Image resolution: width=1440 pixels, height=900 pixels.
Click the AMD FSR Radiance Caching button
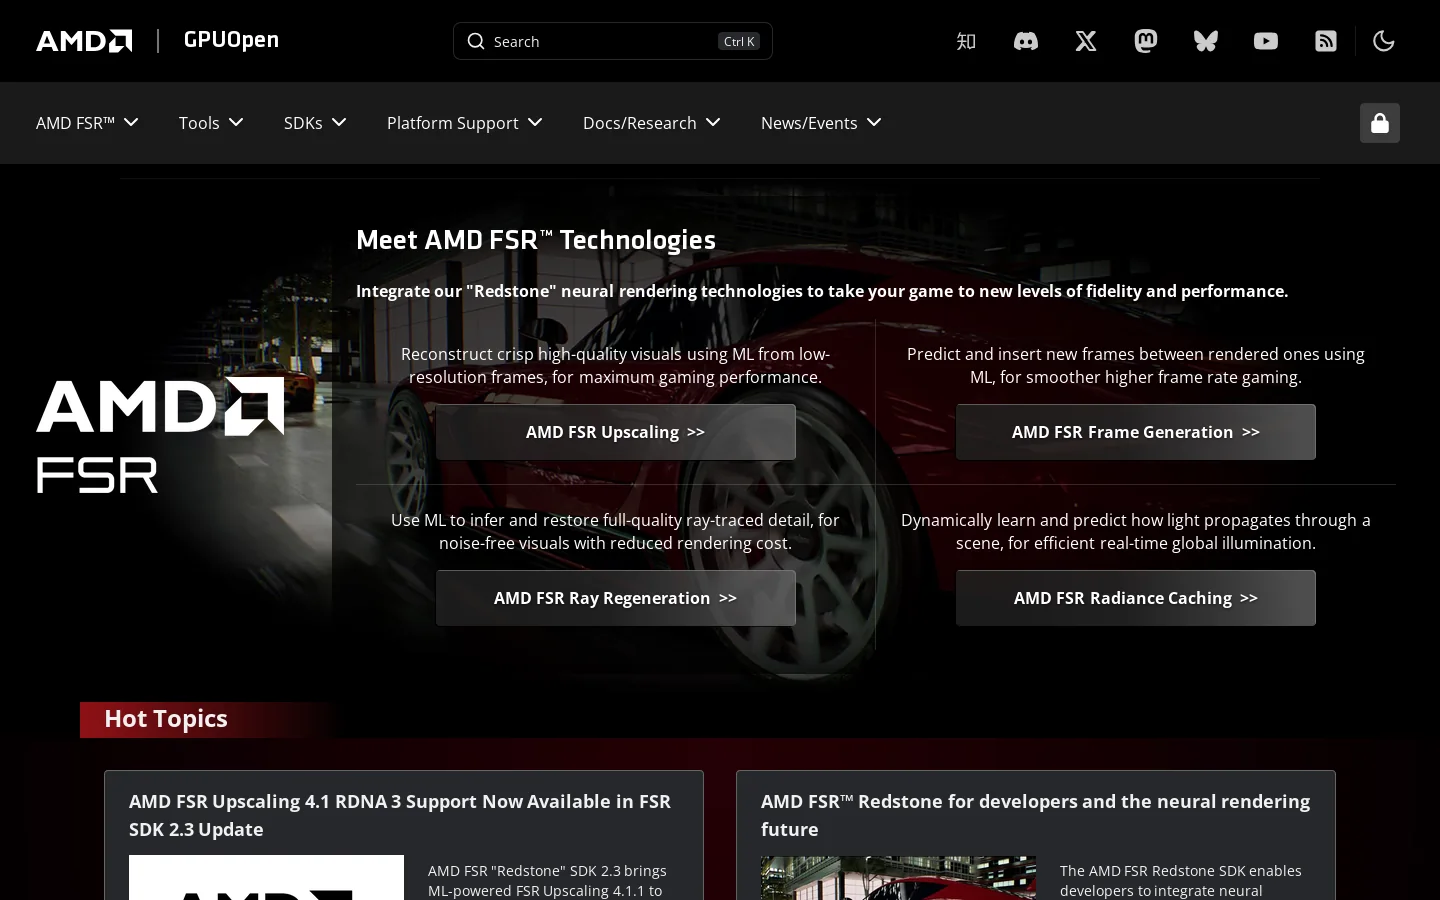point(1136,598)
